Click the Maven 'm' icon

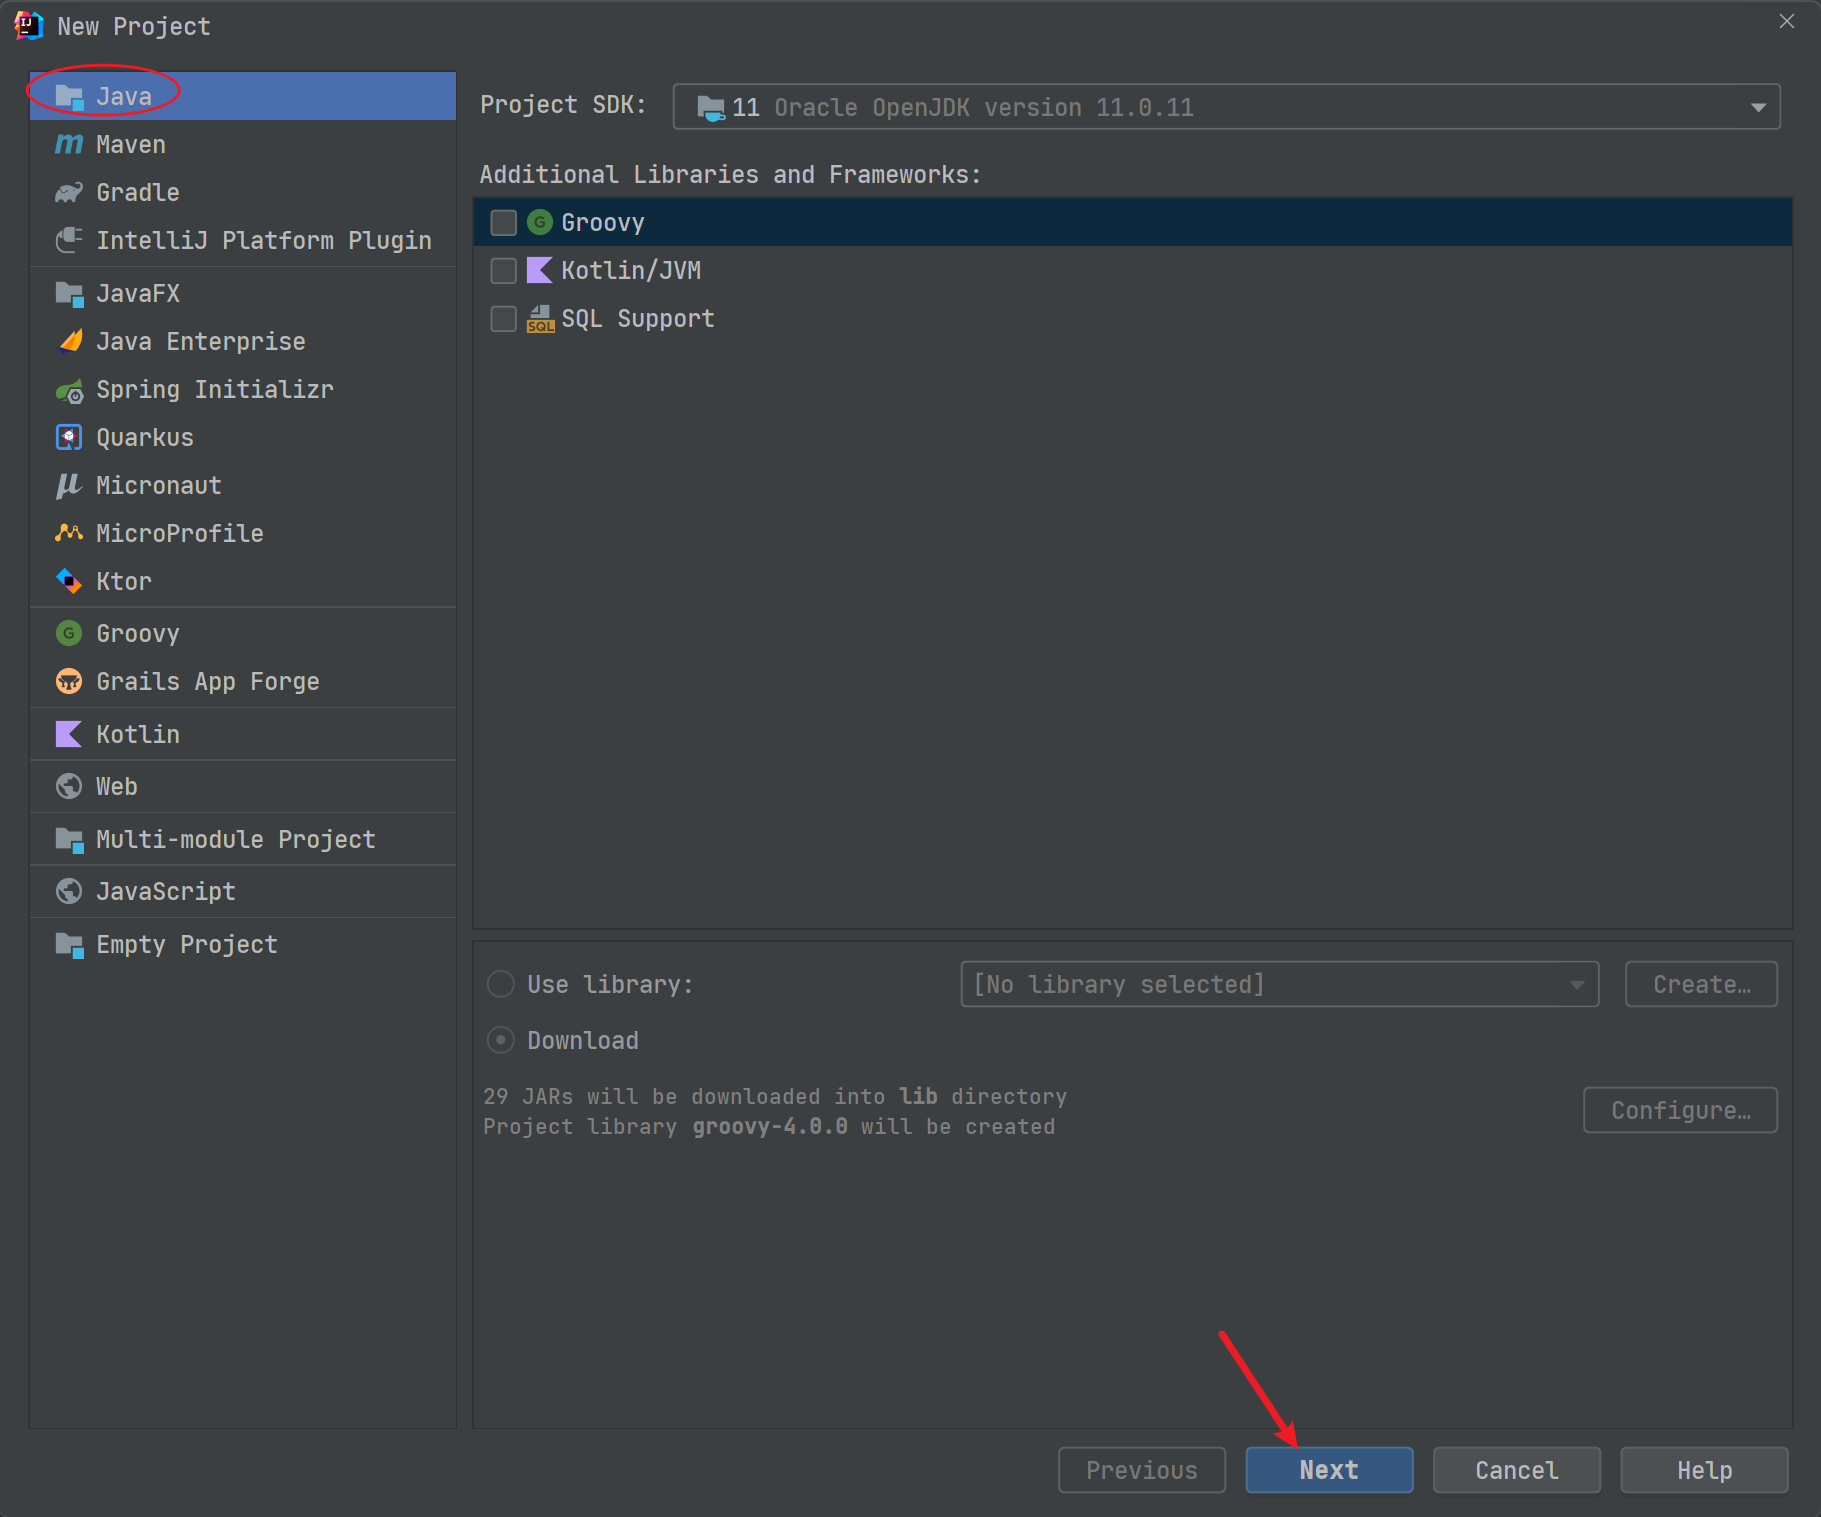tap(69, 144)
